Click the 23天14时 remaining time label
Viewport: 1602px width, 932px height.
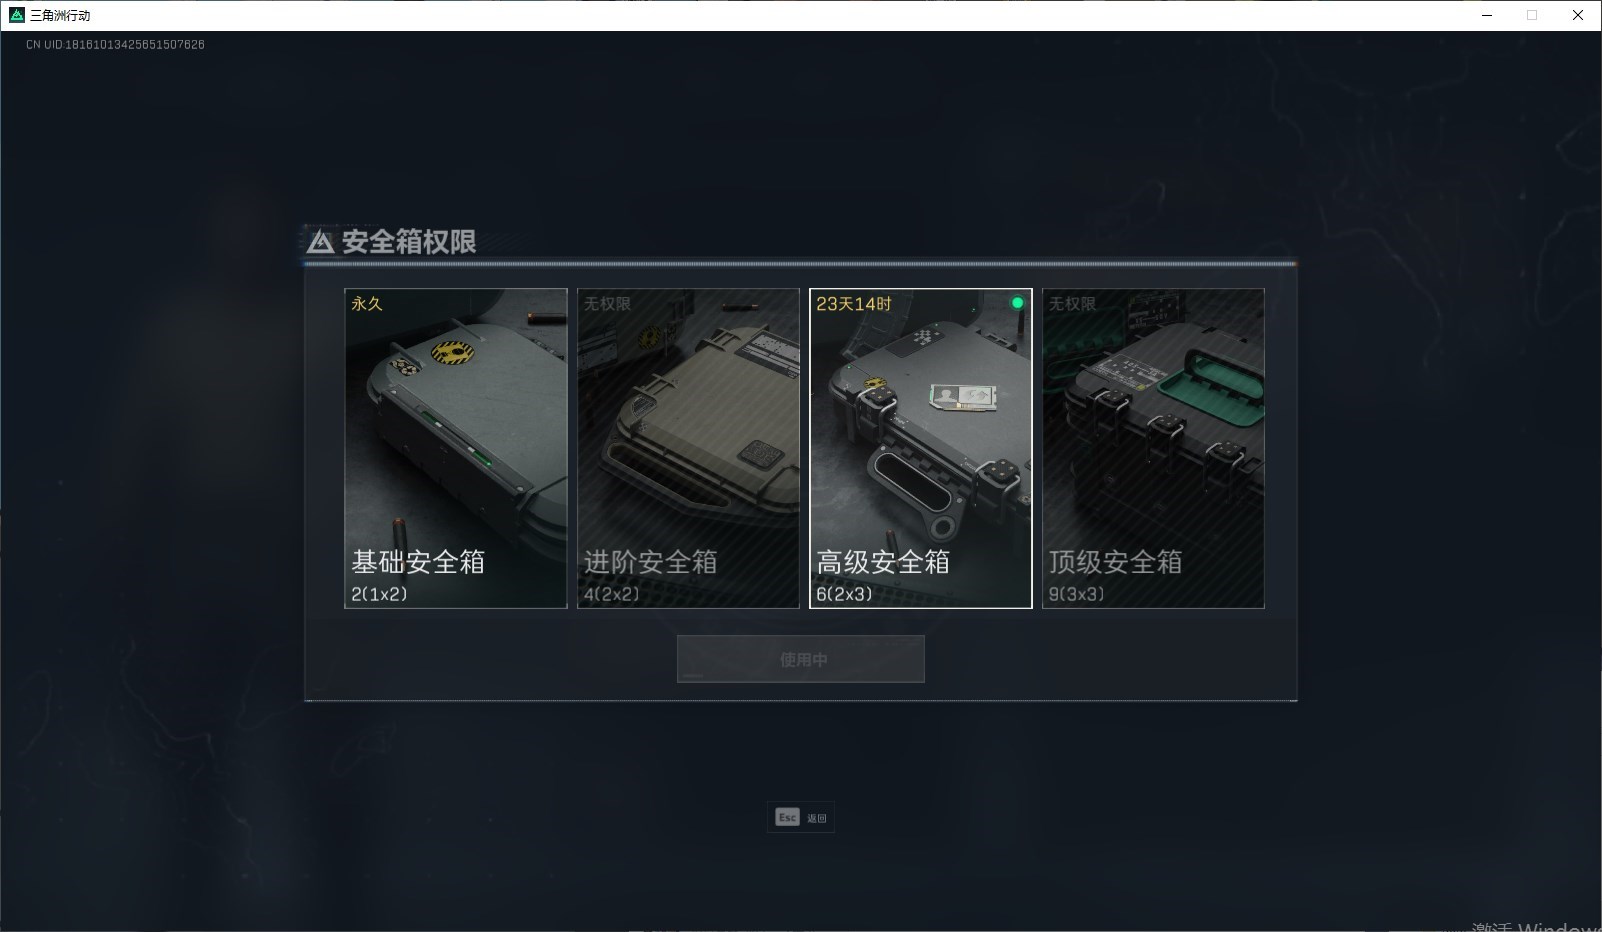coord(853,303)
